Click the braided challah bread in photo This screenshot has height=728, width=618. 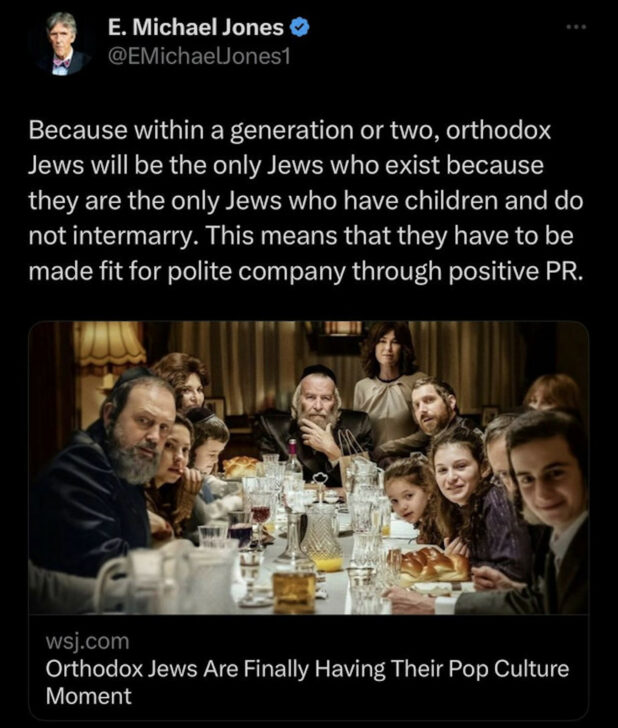434,565
